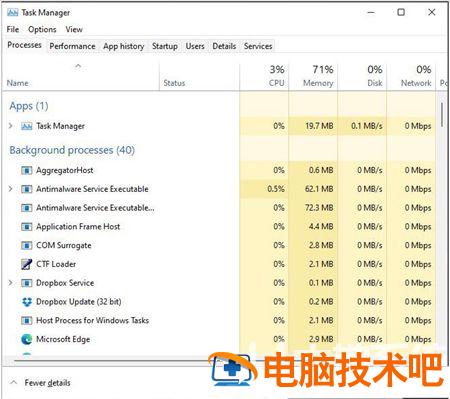Image resolution: width=450 pixels, height=399 pixels.
Task: Expand the Task Manager app group
Action: pos(10,126)
